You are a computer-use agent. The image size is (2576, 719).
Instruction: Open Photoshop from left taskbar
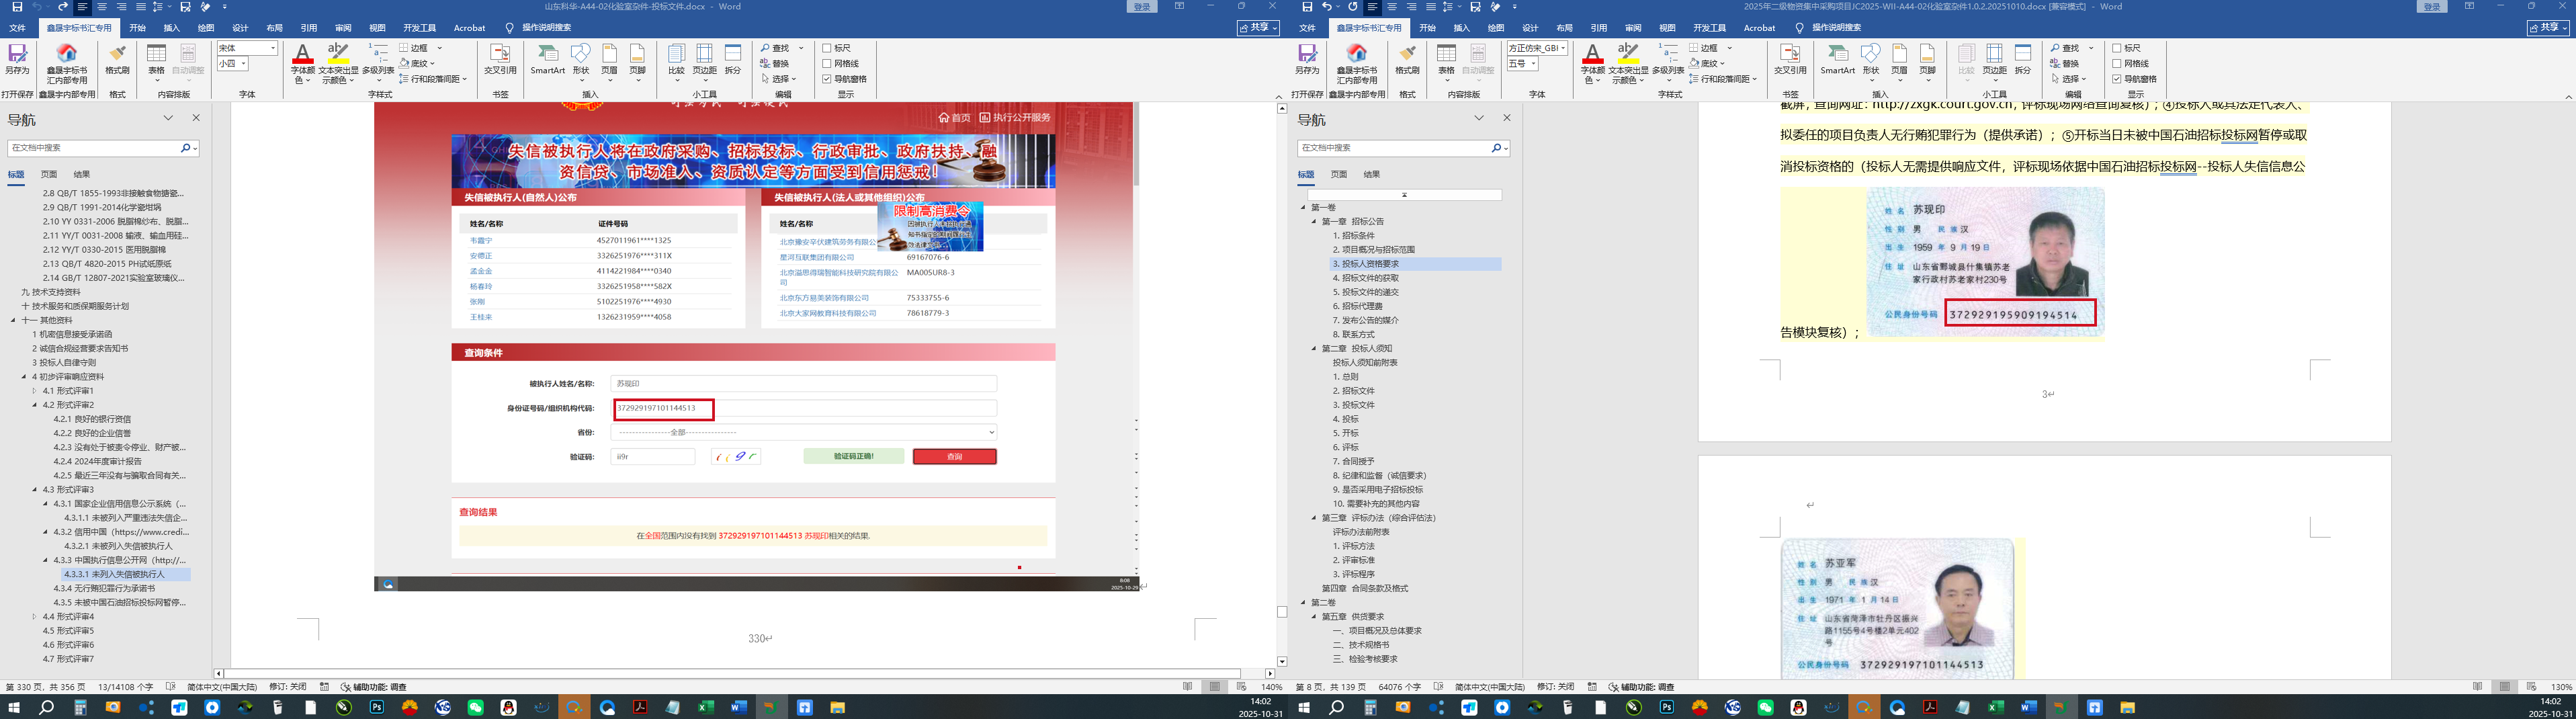point(377,707)
